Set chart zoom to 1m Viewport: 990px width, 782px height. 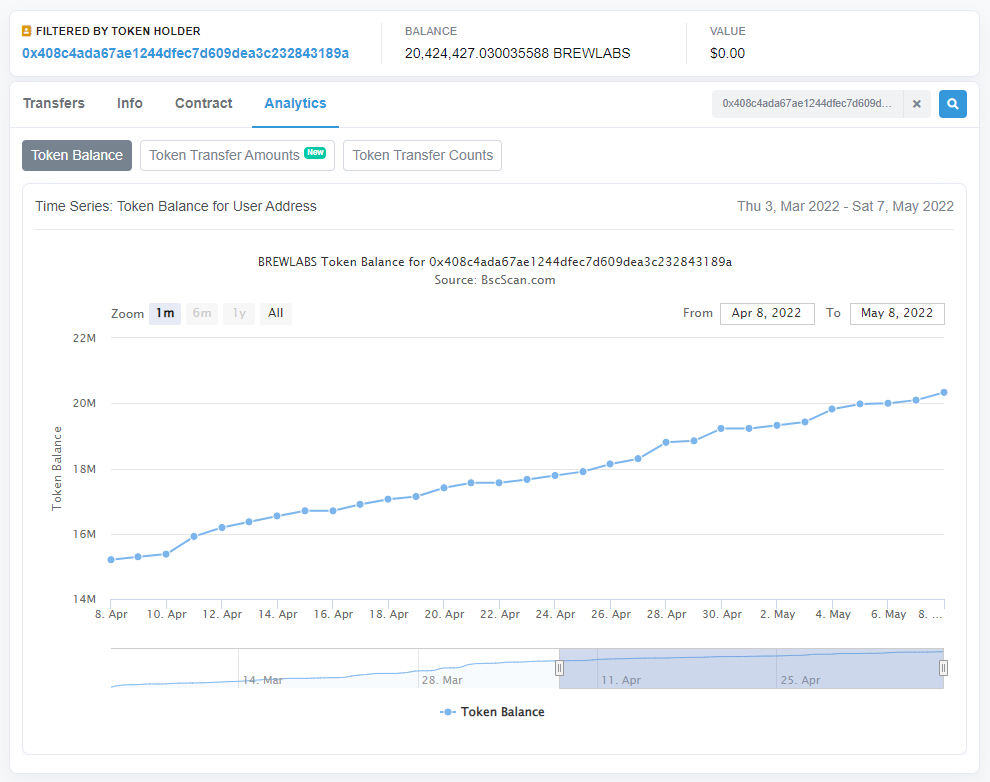pyautogui.click(x=165, y=314)
